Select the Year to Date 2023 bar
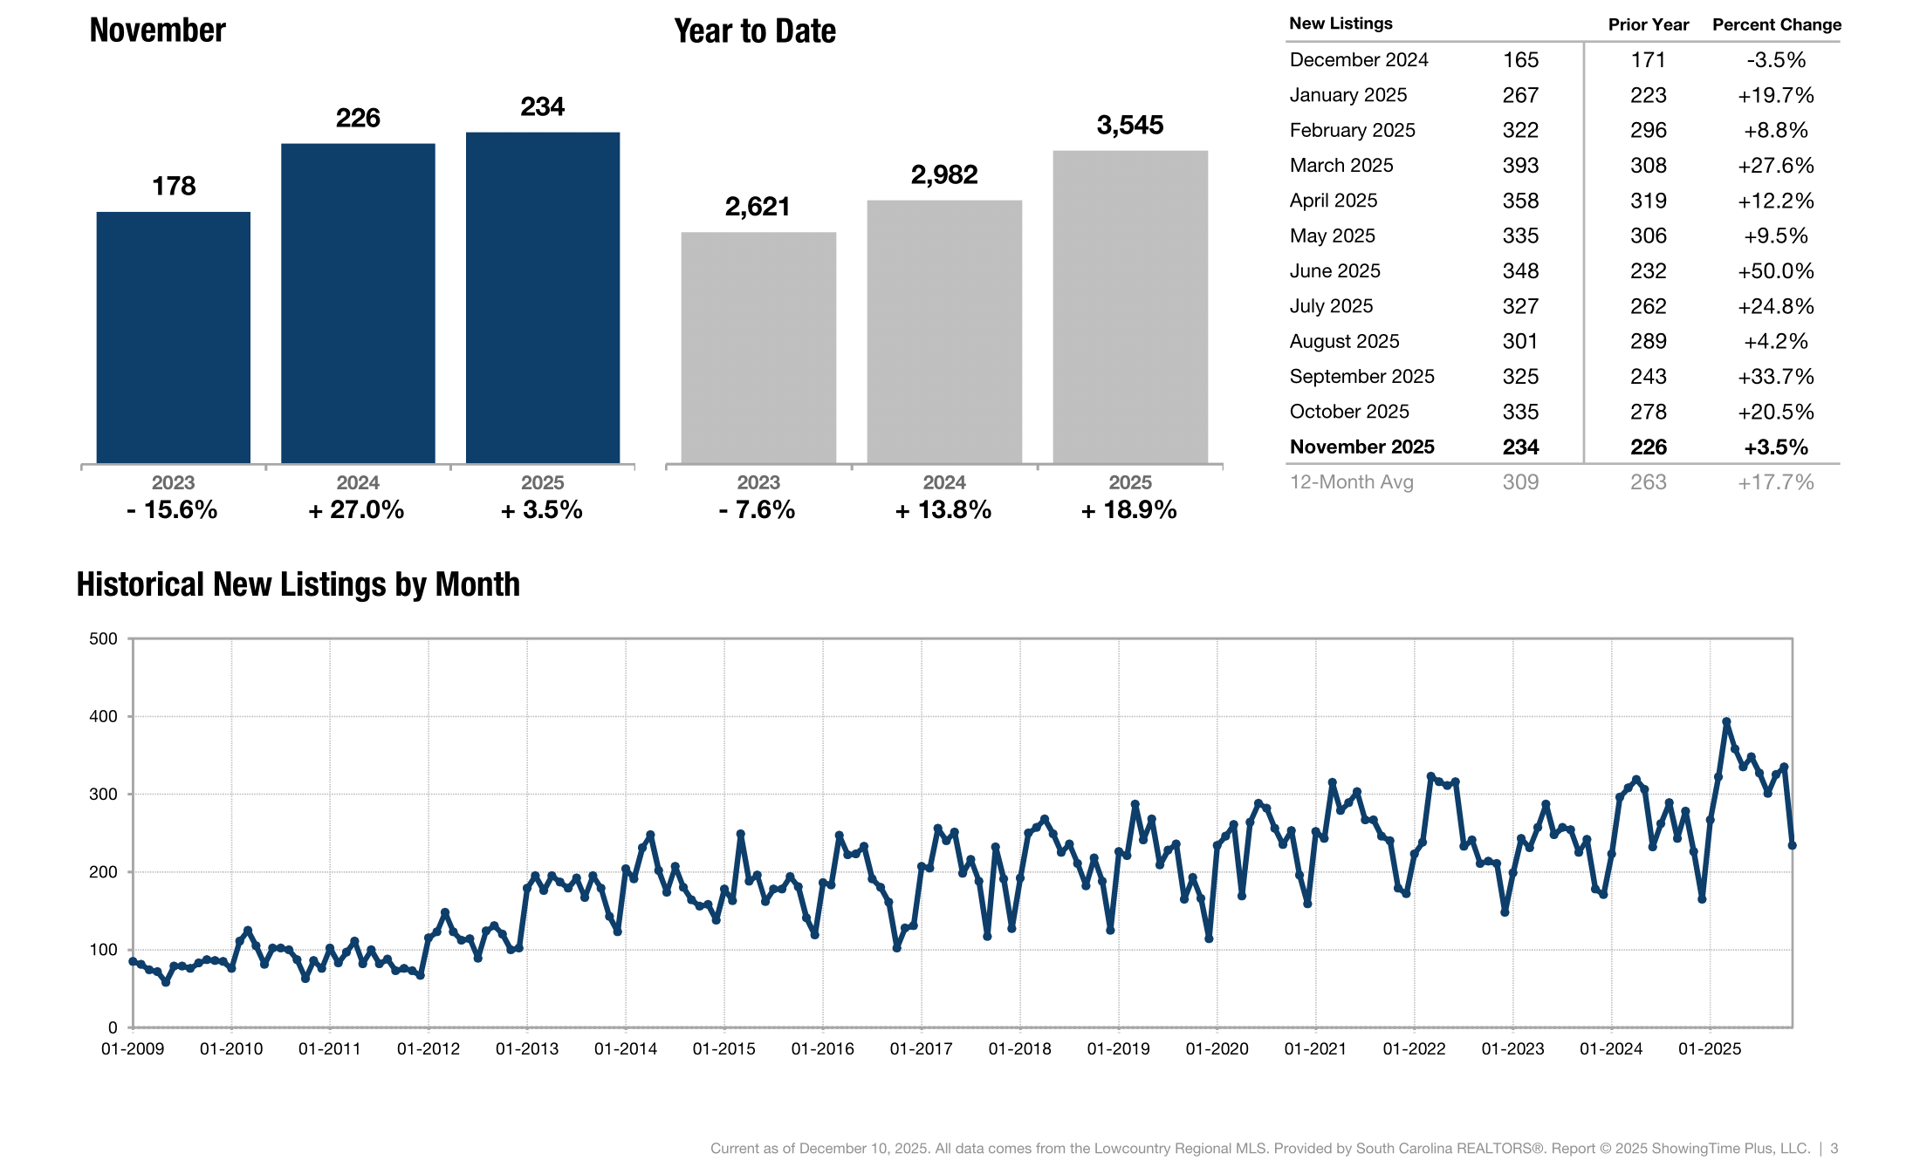Viewport: 1920px width, 1167px height. tap(758, 347)
